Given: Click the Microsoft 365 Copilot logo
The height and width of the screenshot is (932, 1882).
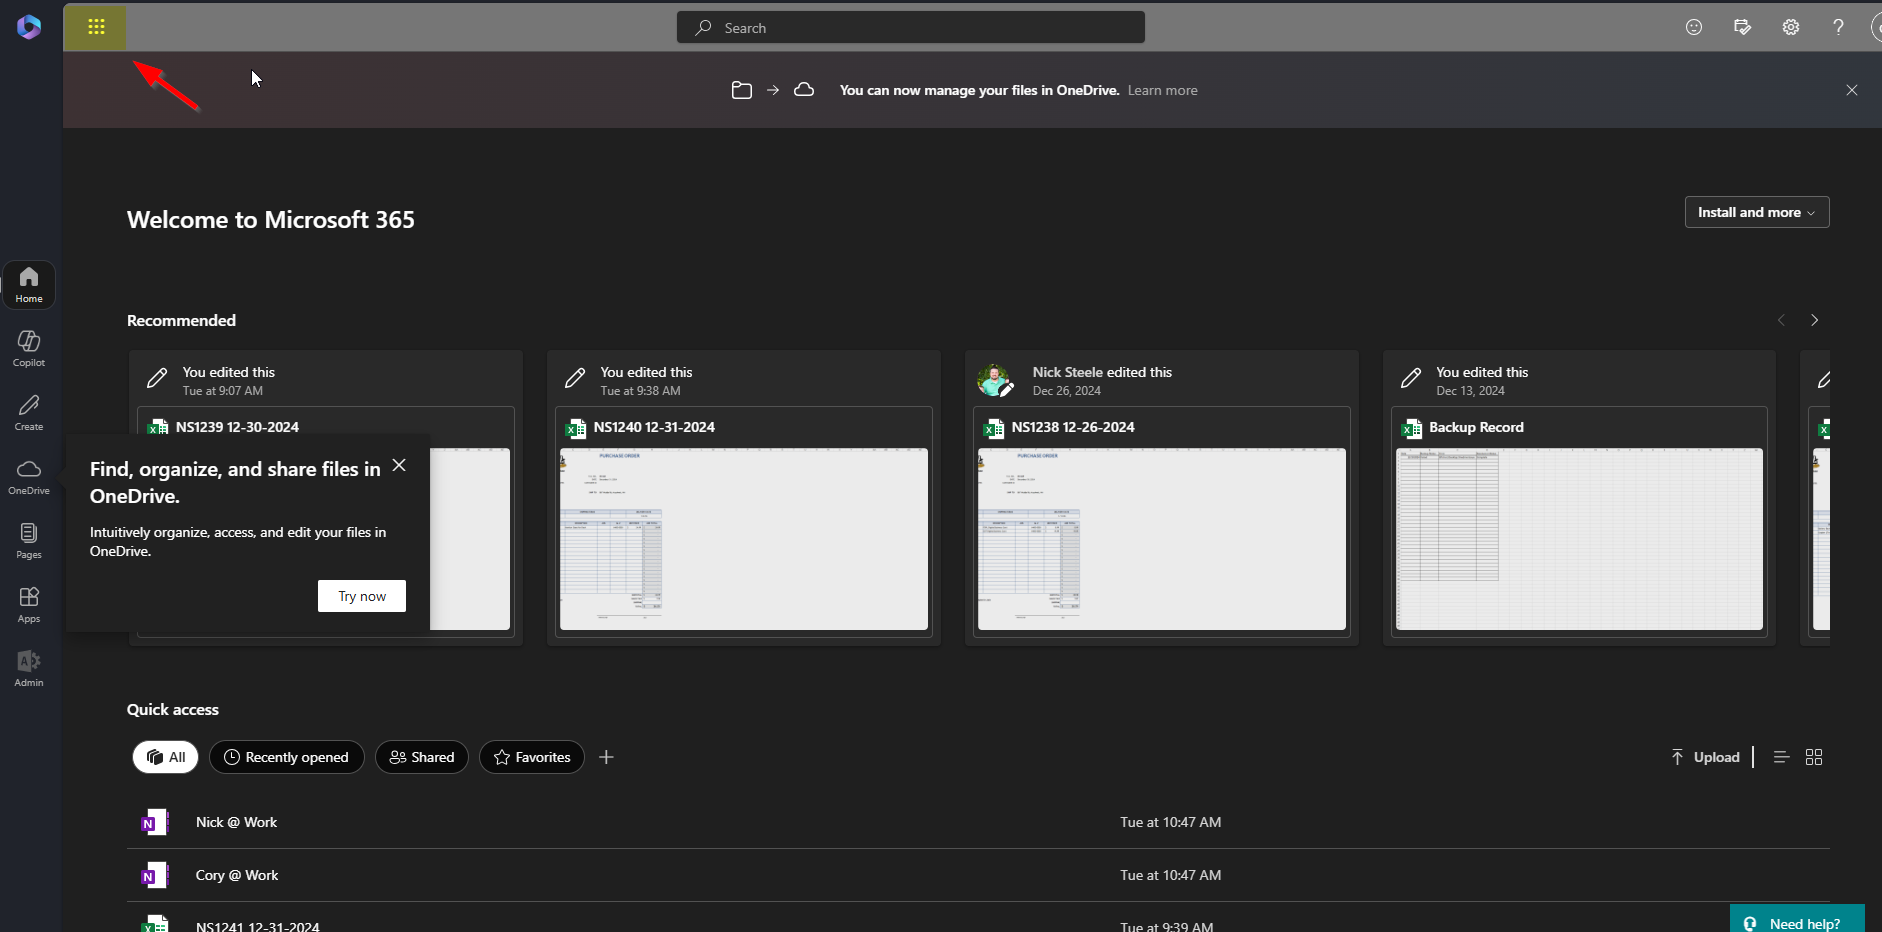Looking at the screenshot, I should tap(29, 27).
